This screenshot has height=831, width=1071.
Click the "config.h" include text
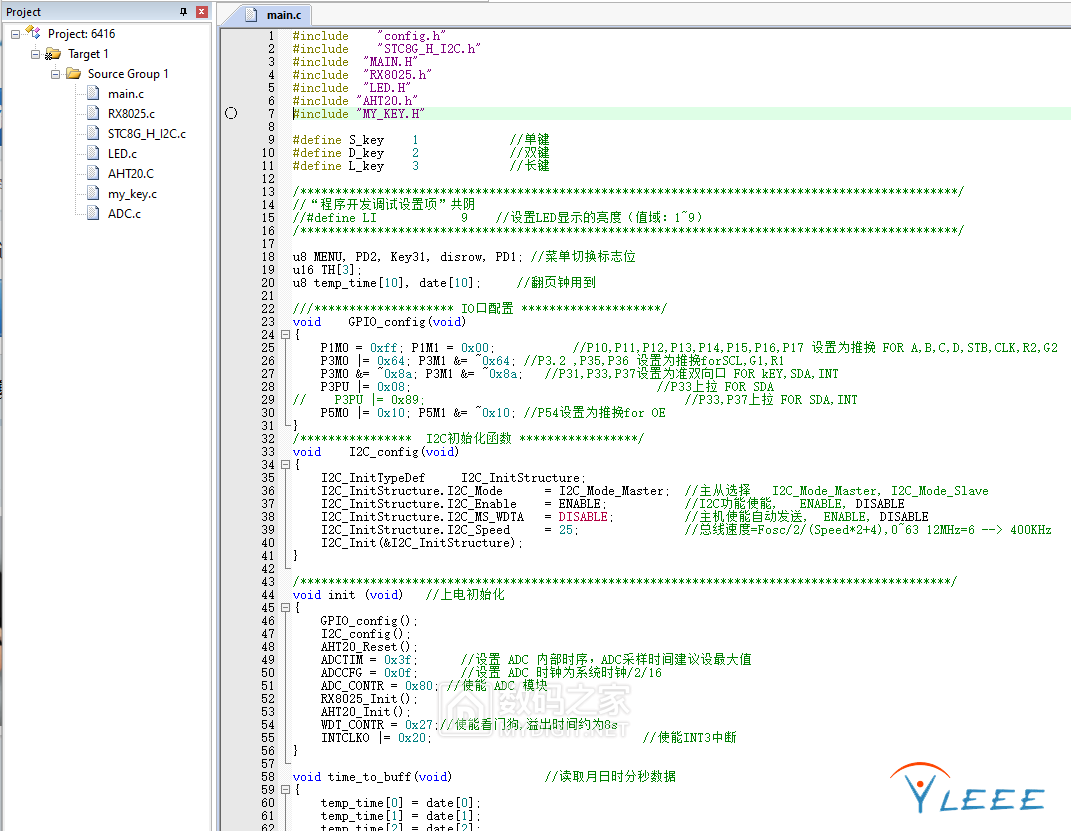tap(411, 36)
